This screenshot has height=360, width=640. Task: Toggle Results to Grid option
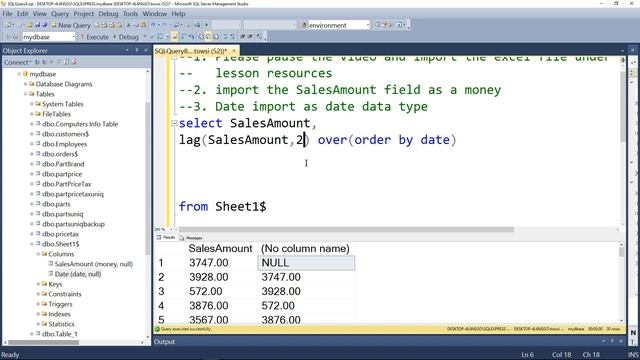point(209,37)
